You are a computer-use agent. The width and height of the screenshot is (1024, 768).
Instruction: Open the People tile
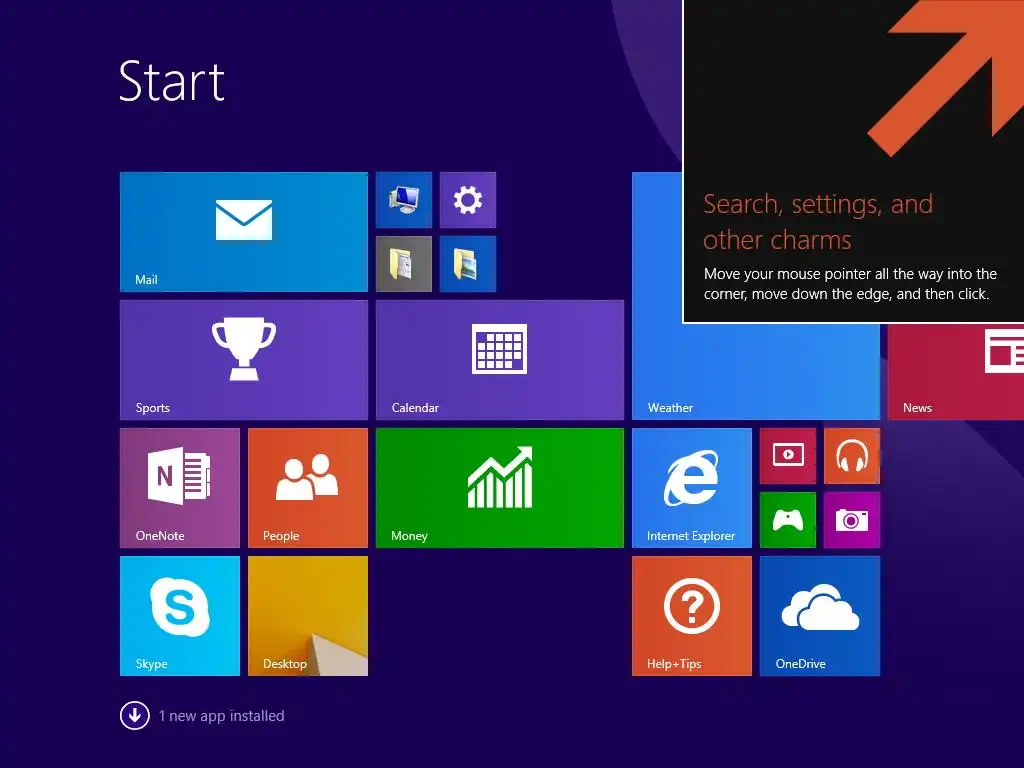pos(308,488)
